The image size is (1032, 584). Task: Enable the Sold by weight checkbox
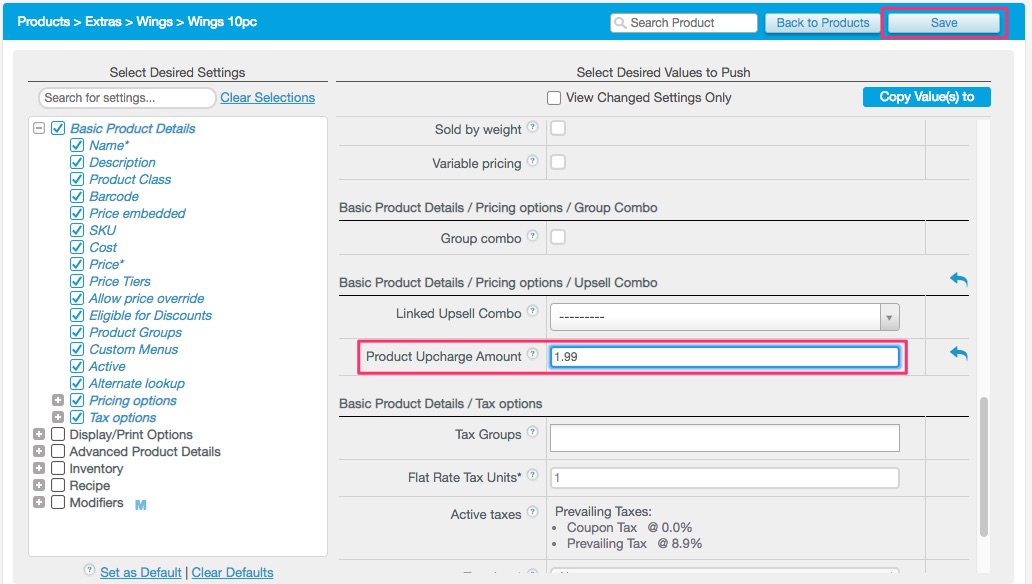coord(558,128)
